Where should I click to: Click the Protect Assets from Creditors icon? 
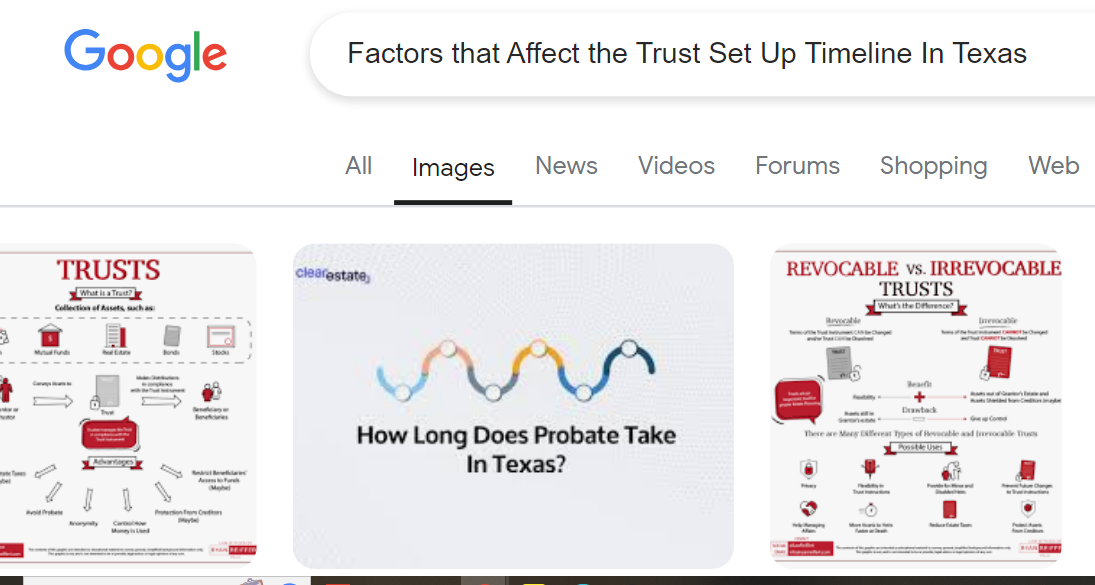[1029, 508]
